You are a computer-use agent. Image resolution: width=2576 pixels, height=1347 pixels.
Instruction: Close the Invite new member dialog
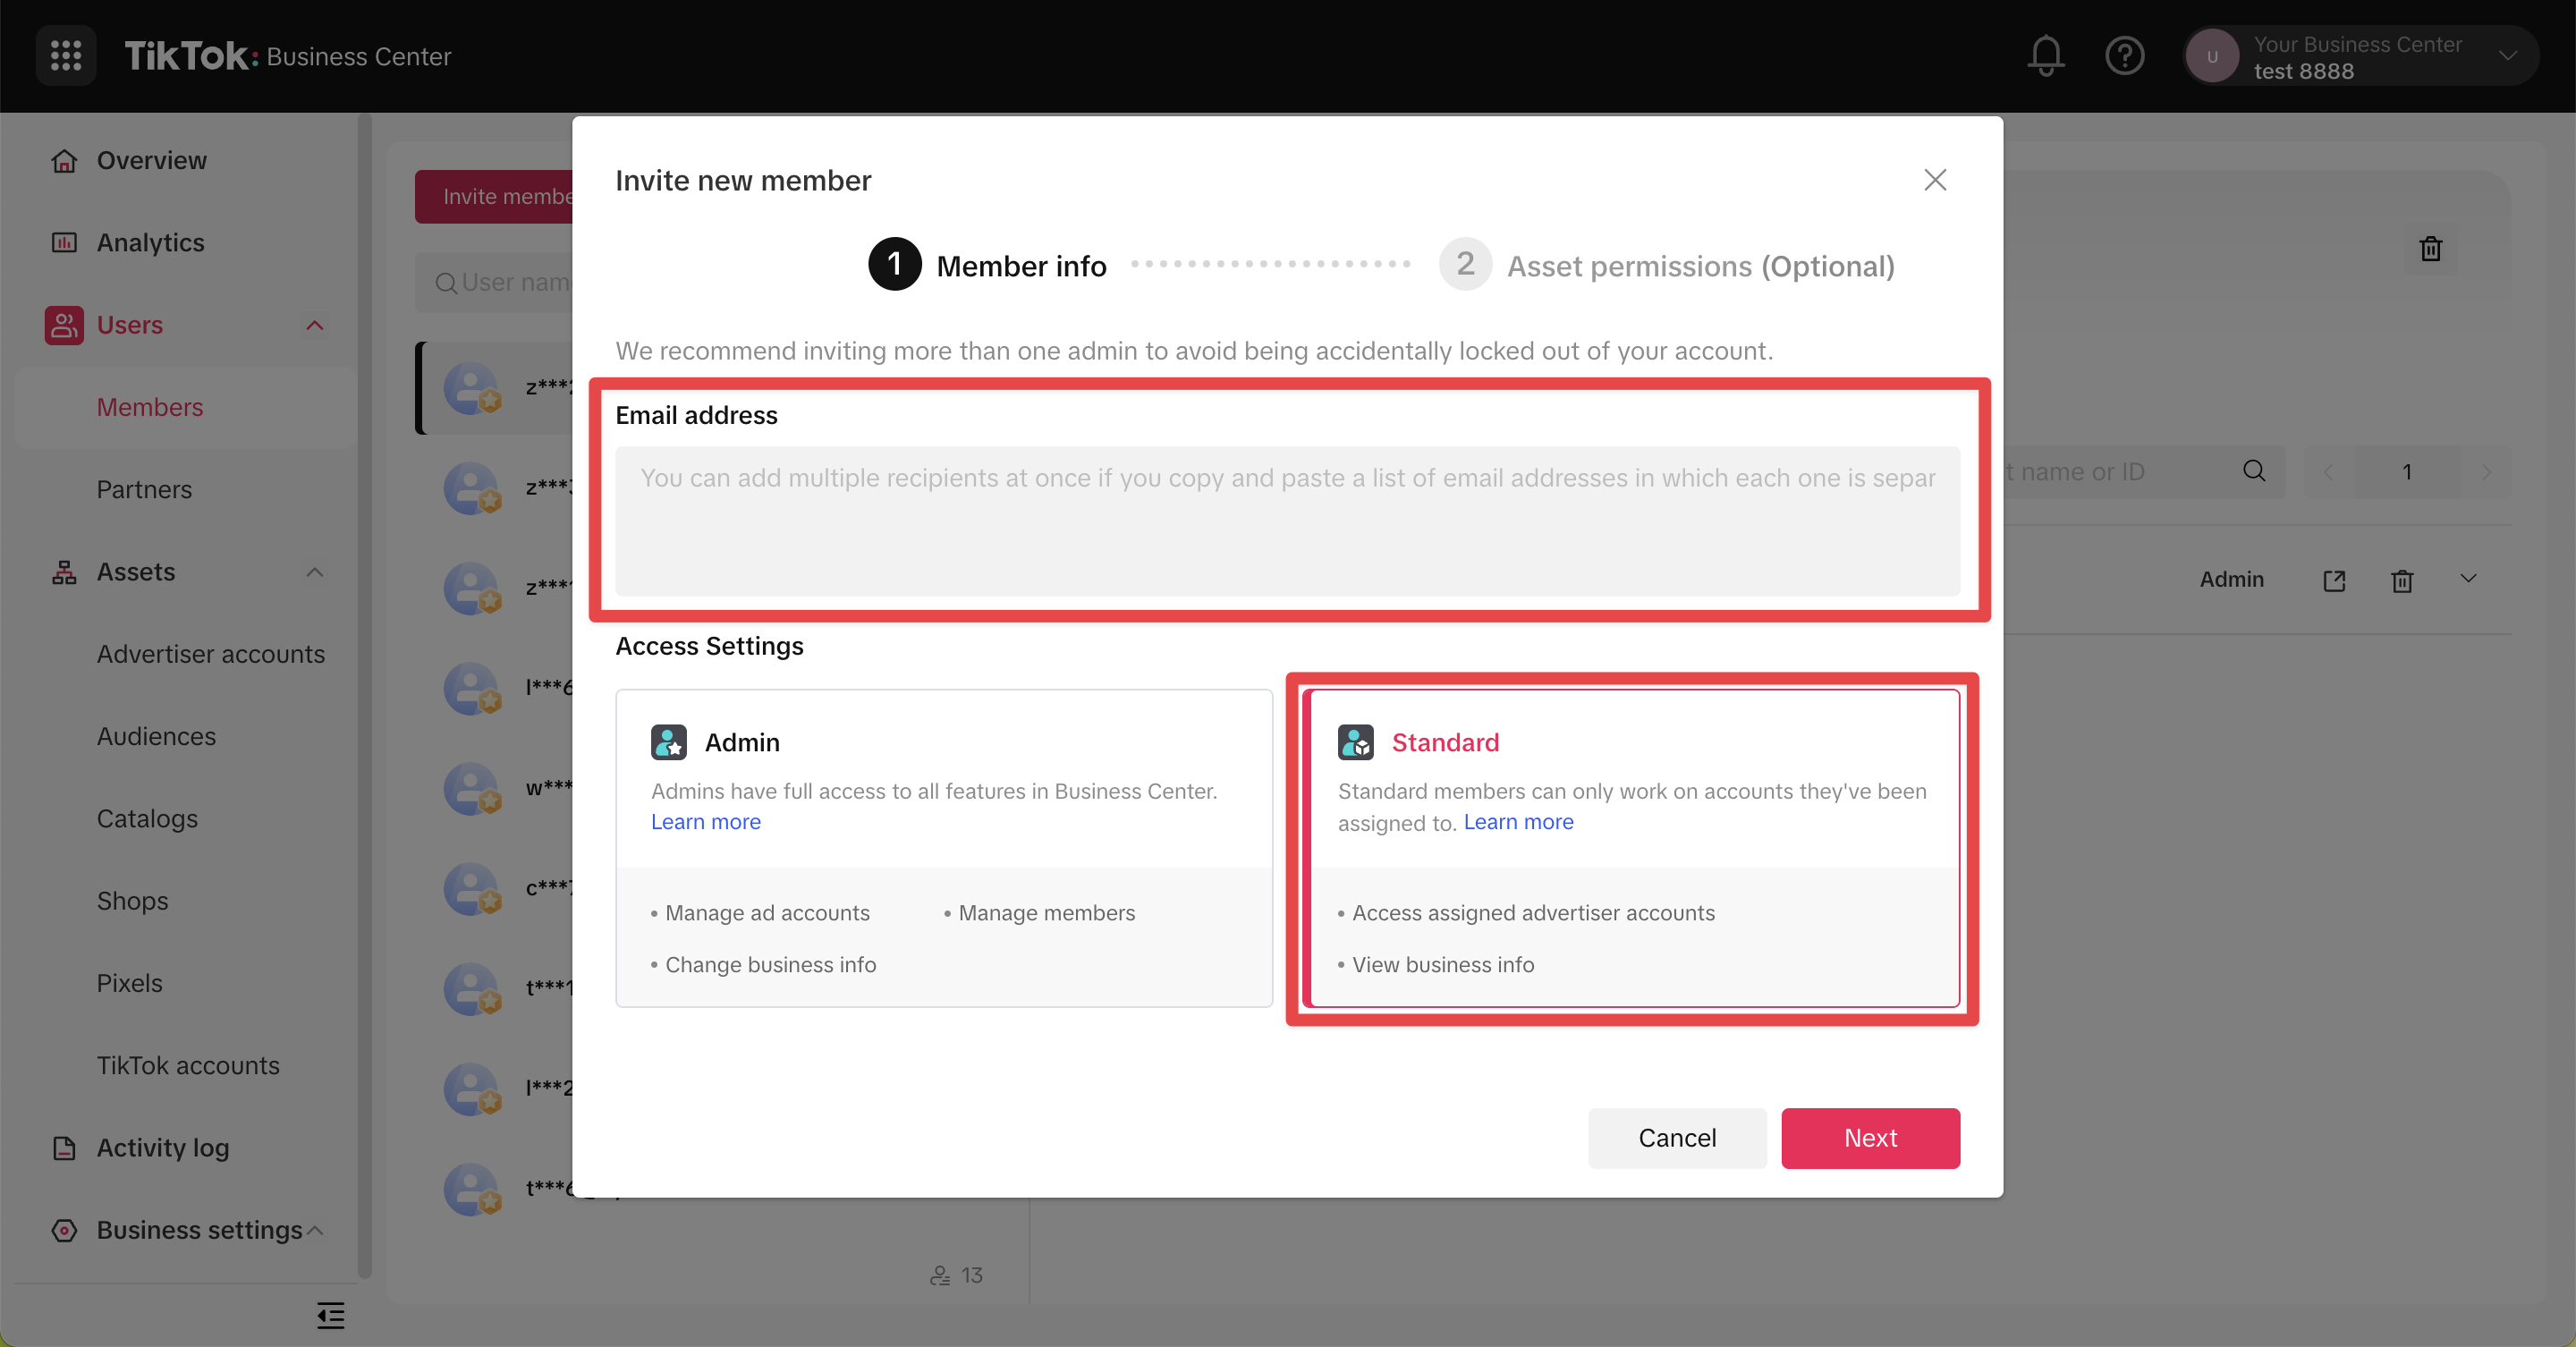(x=1935, y=180)
